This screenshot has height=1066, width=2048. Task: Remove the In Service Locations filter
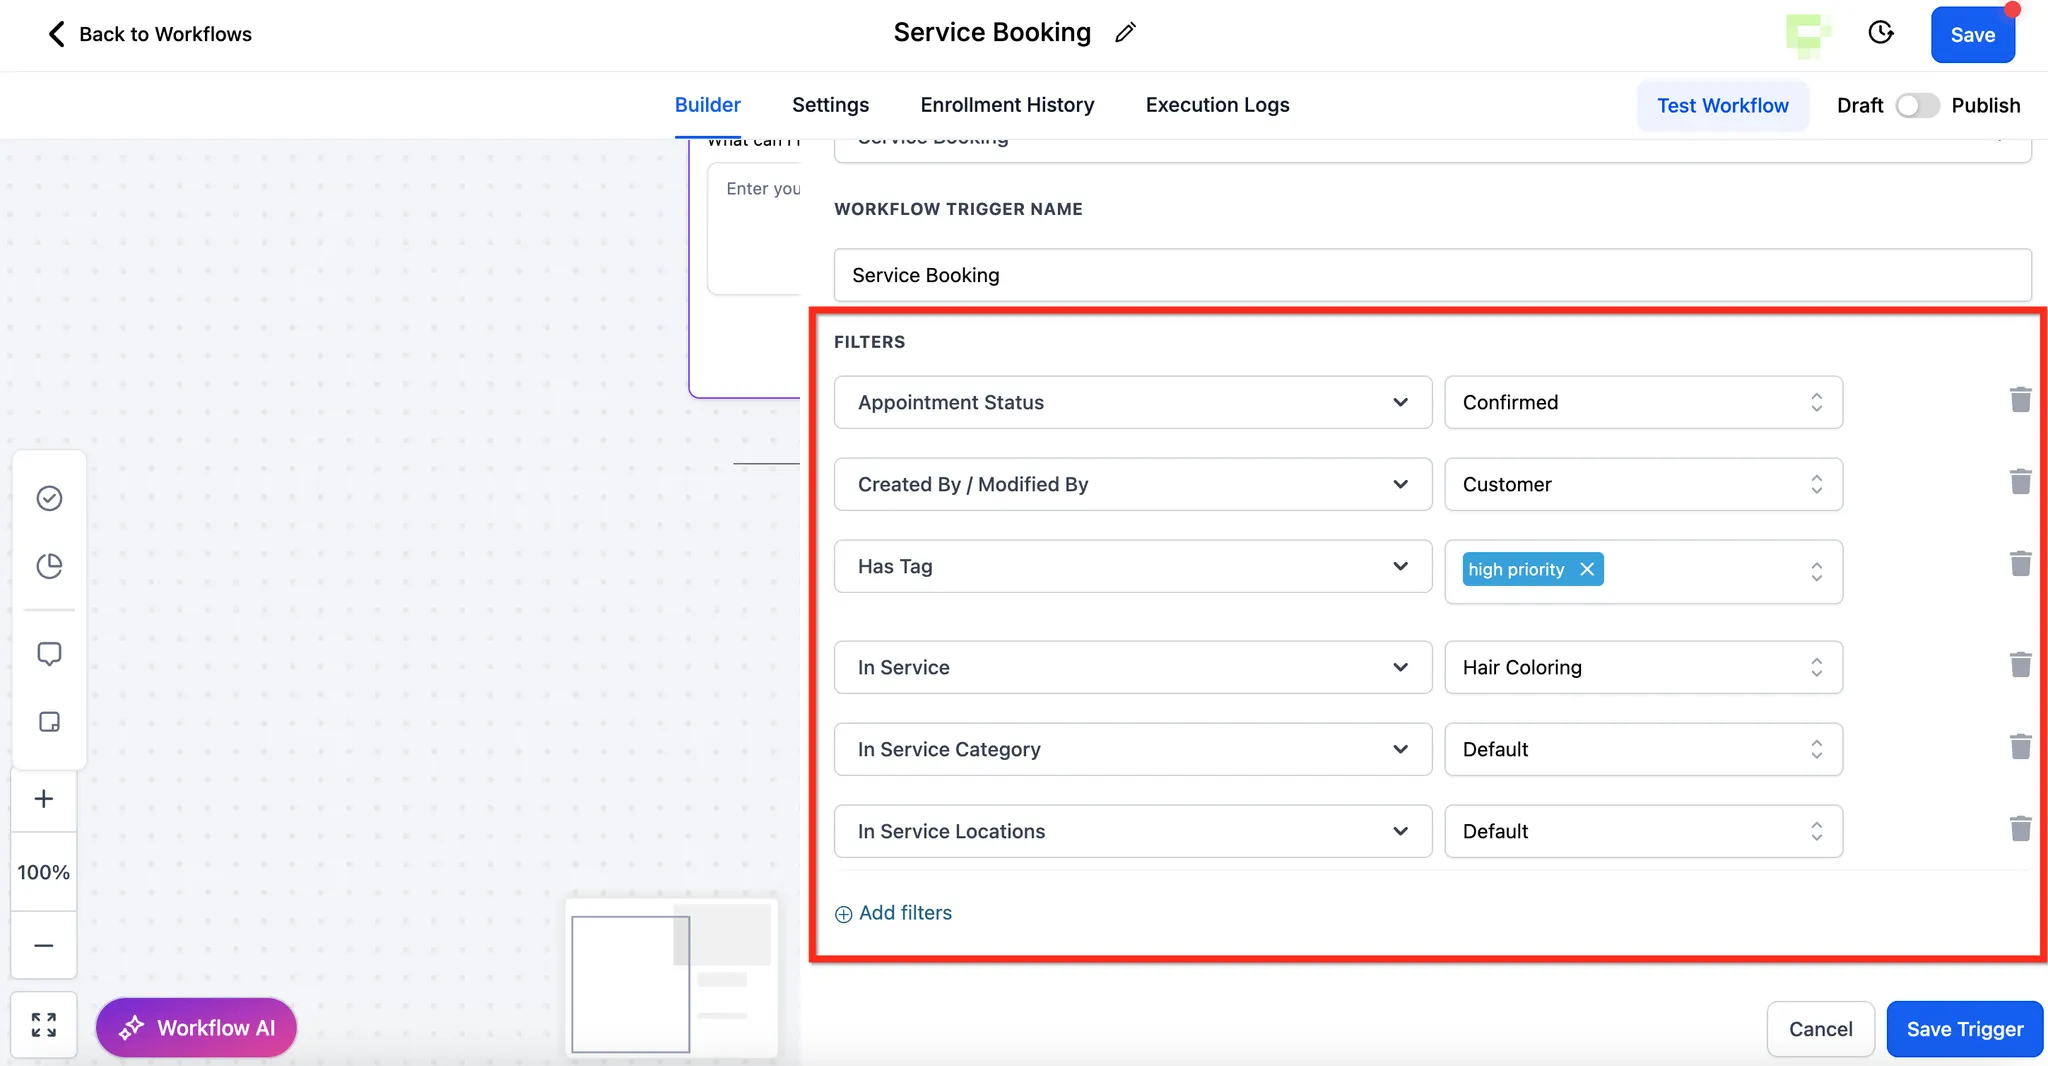click(2020, 829)
